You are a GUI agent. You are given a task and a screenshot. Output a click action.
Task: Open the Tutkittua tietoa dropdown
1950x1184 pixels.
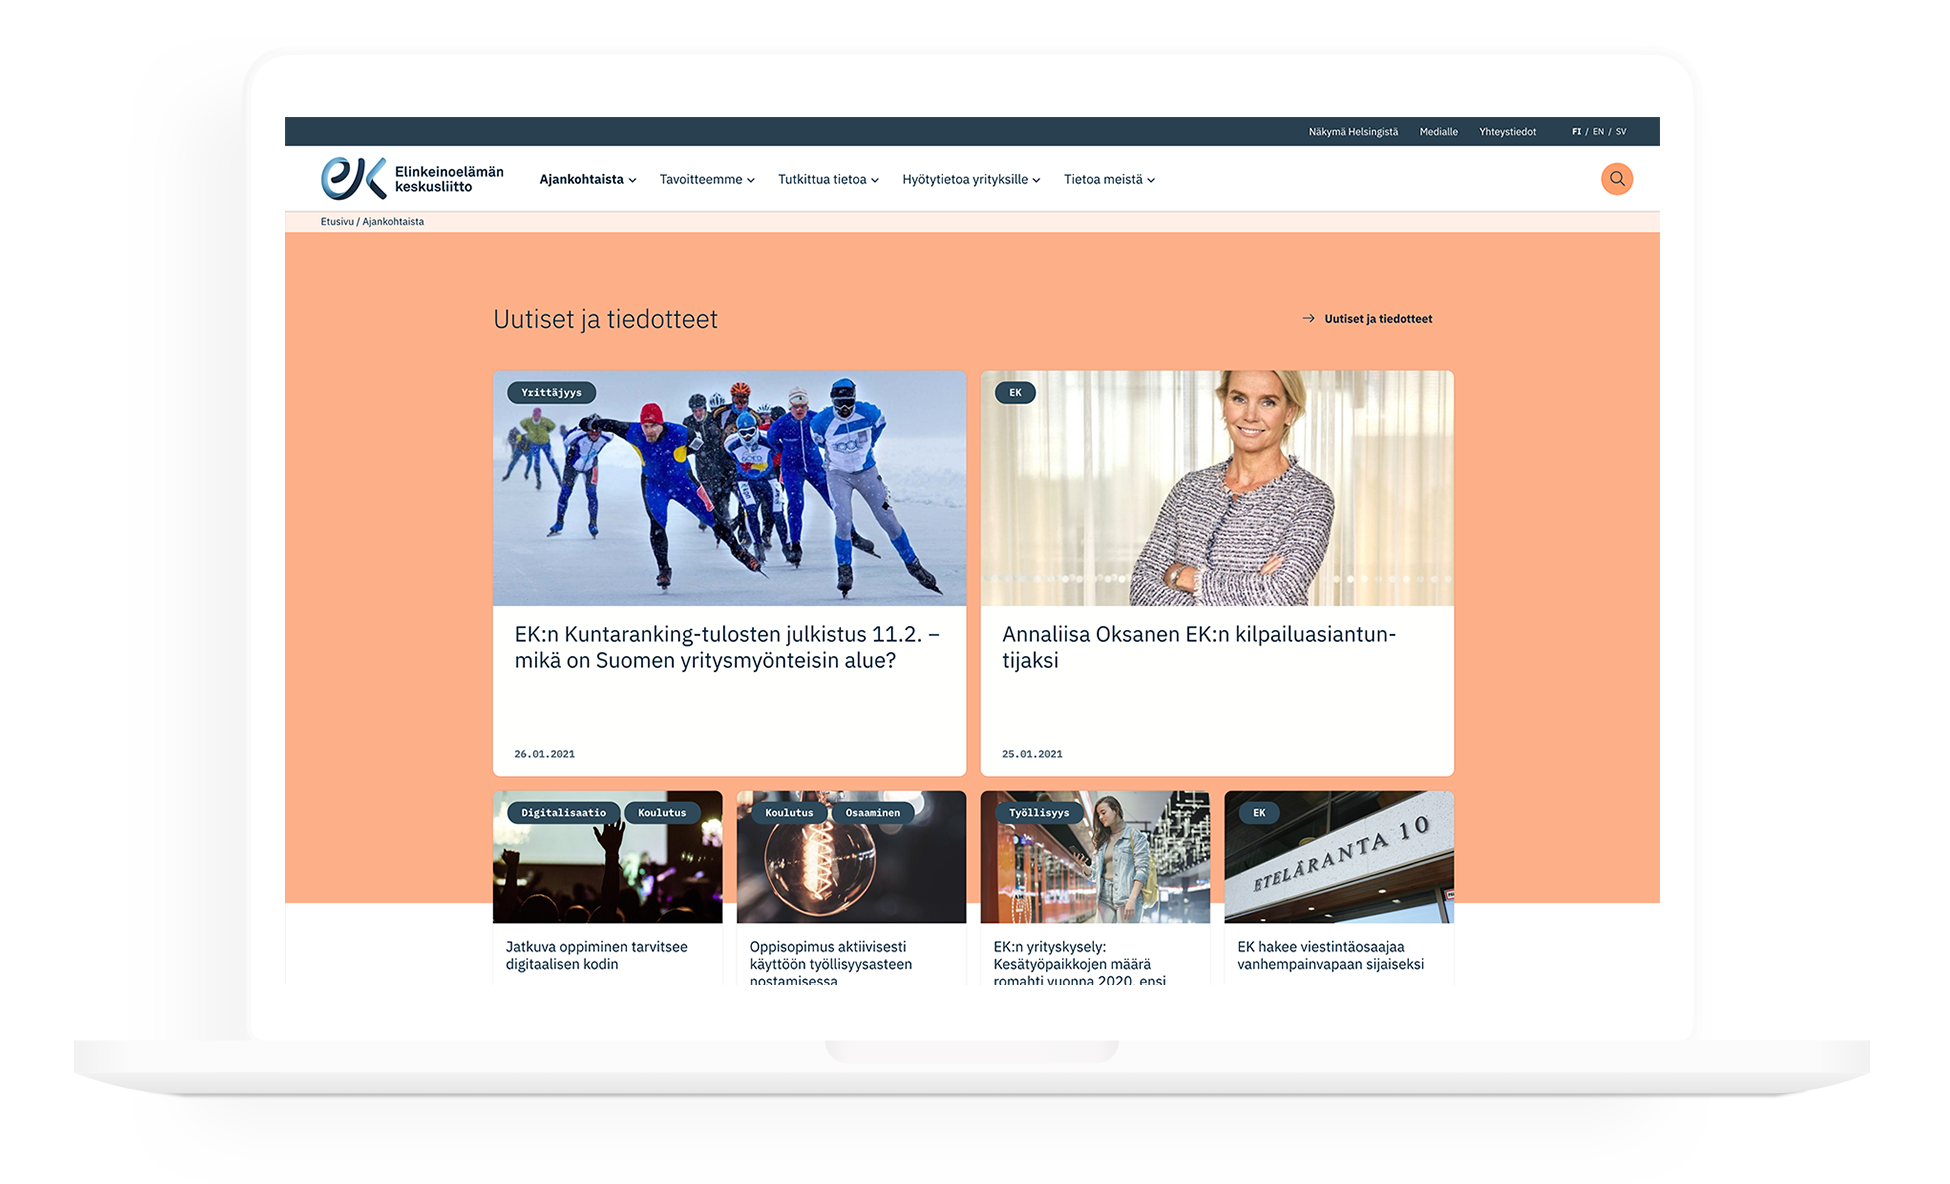(828, 180)
